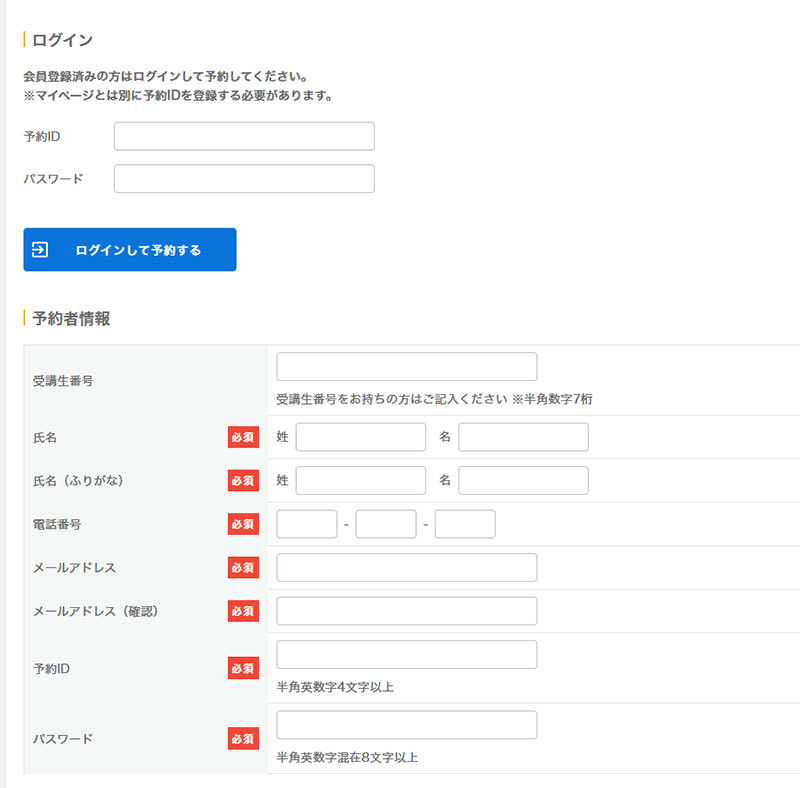800x788 pixels.
Task: Focus the login 予約ID input field
Action: click(244, 136)
